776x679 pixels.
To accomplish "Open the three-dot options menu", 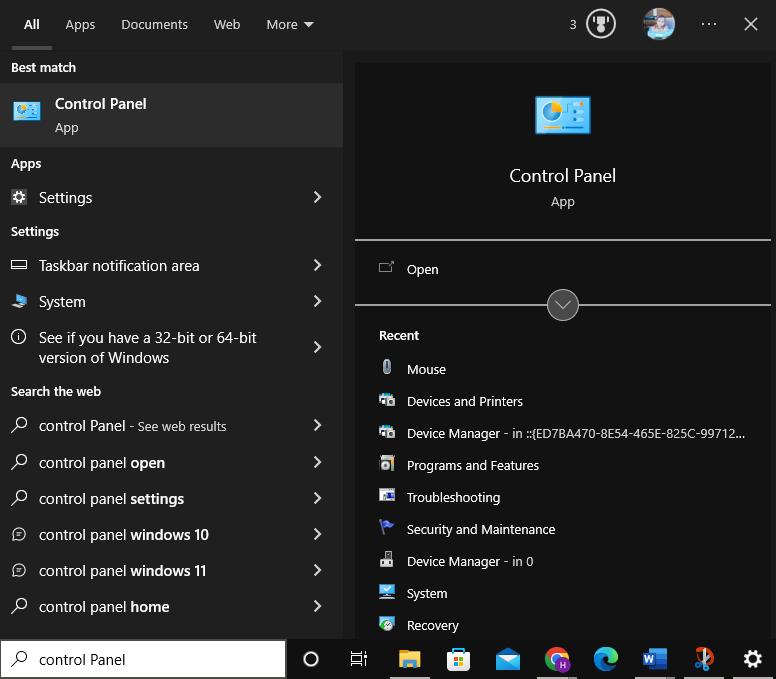I will [x=709, y=24].
